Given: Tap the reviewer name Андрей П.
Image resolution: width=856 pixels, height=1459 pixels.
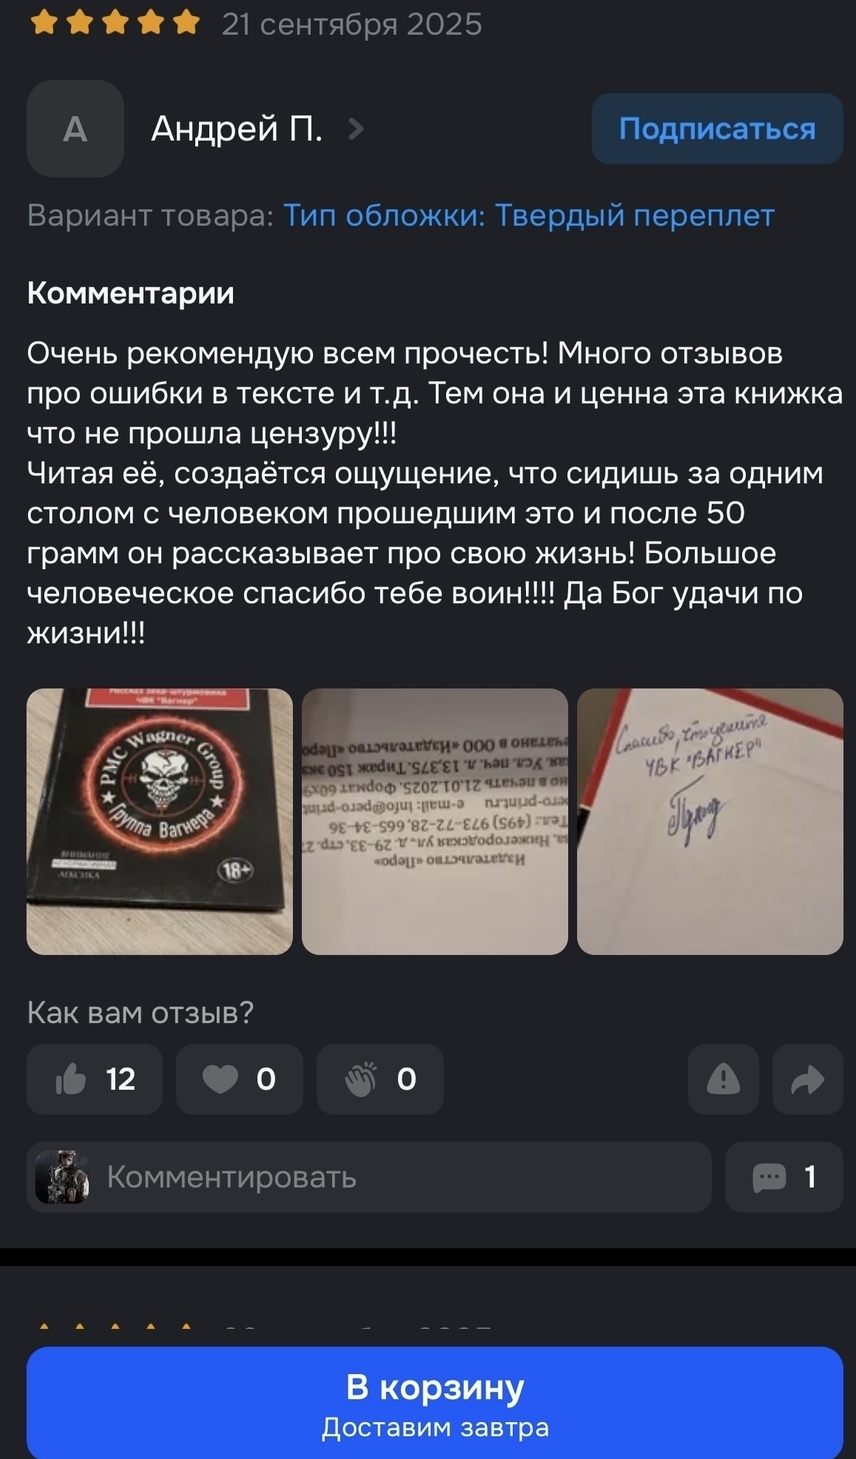Looking at the screenshot, I should point(237,129).
